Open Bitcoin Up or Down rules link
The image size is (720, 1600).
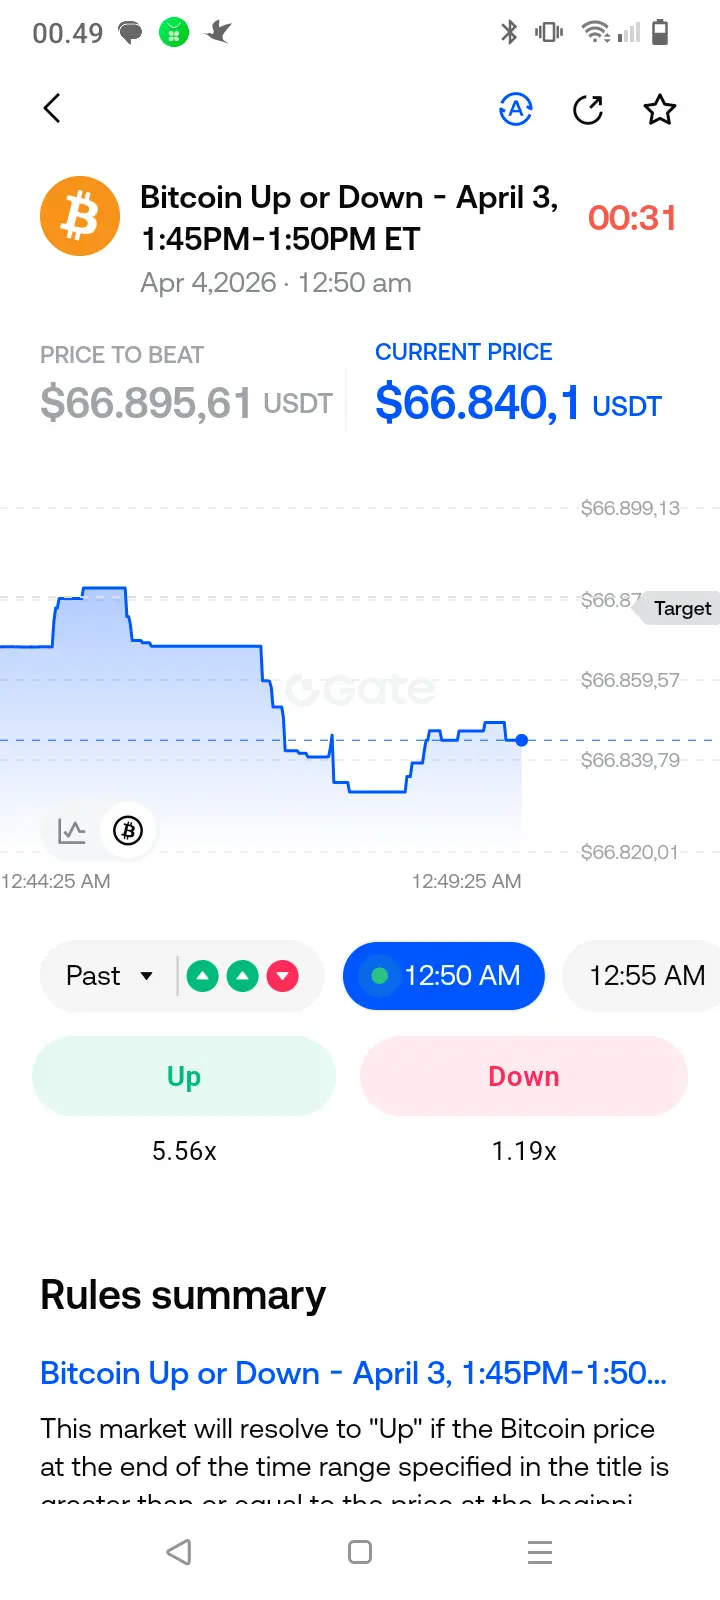point(353,1373)
